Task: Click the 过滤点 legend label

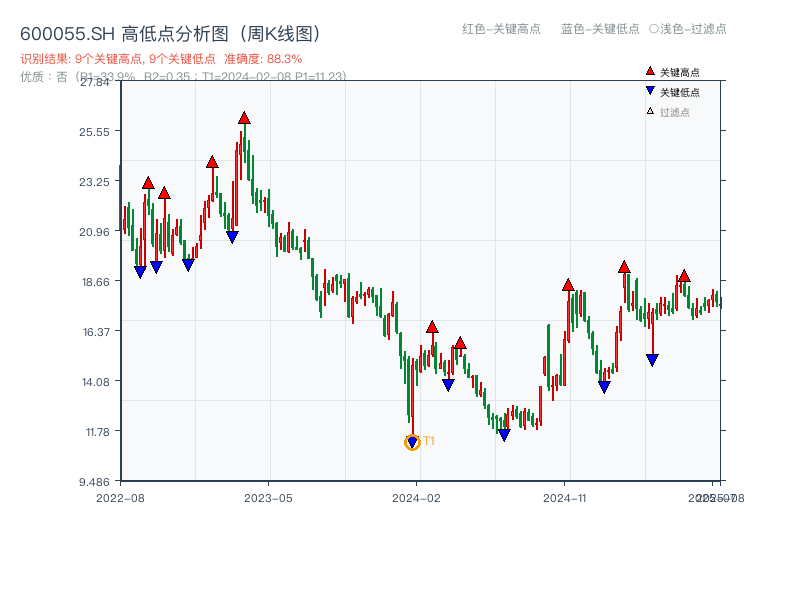Action: (x=674, y=112)
